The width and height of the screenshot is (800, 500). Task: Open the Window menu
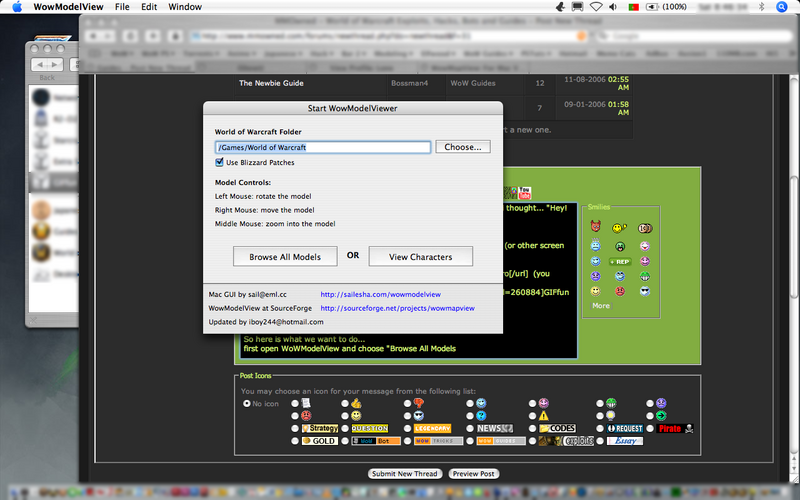click(x=185, y=7)
